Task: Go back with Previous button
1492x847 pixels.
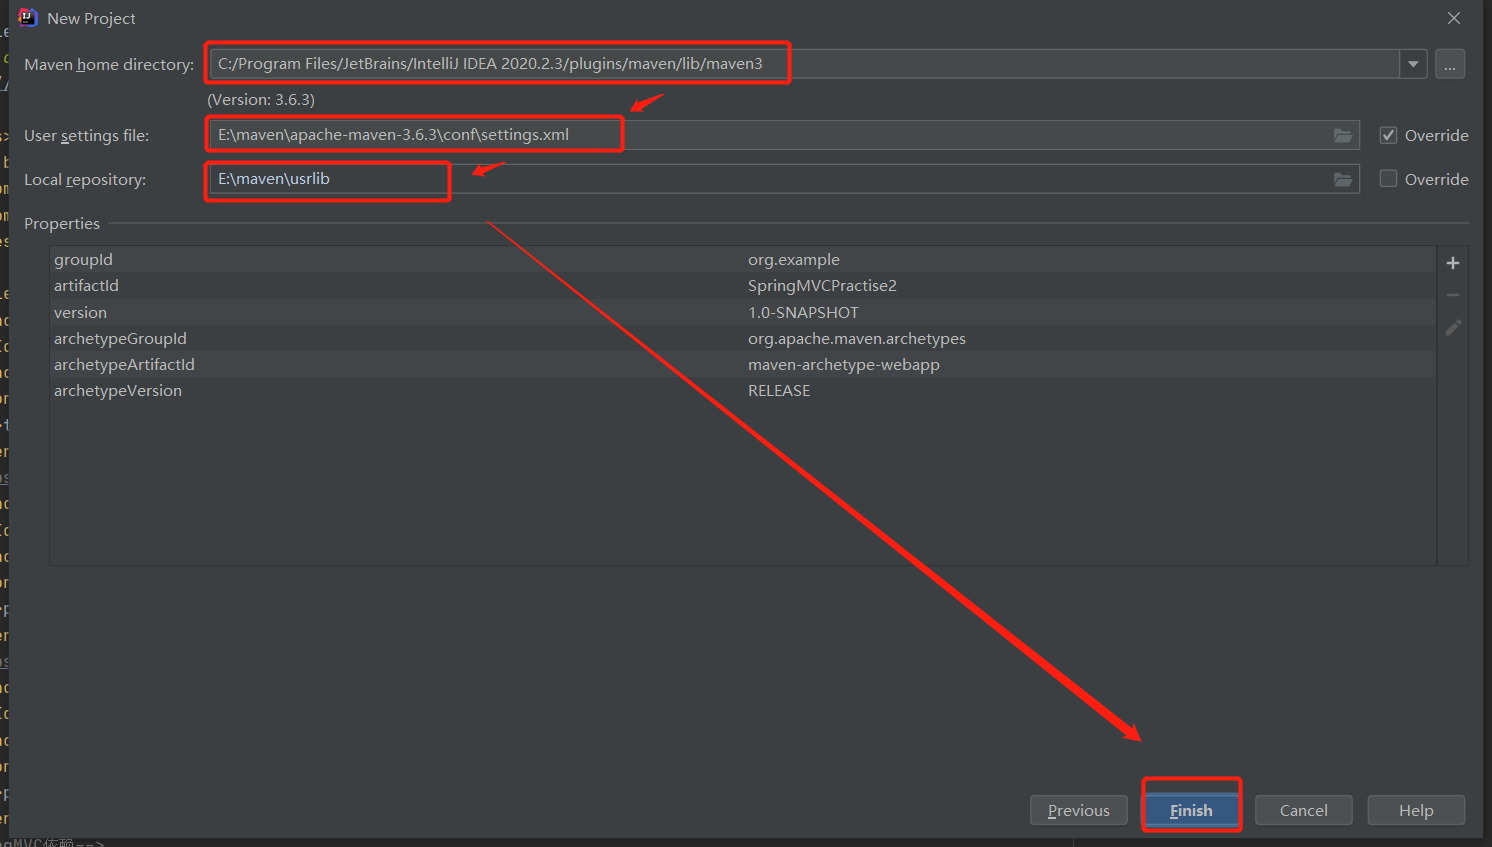Action: tap(1078, 810)
